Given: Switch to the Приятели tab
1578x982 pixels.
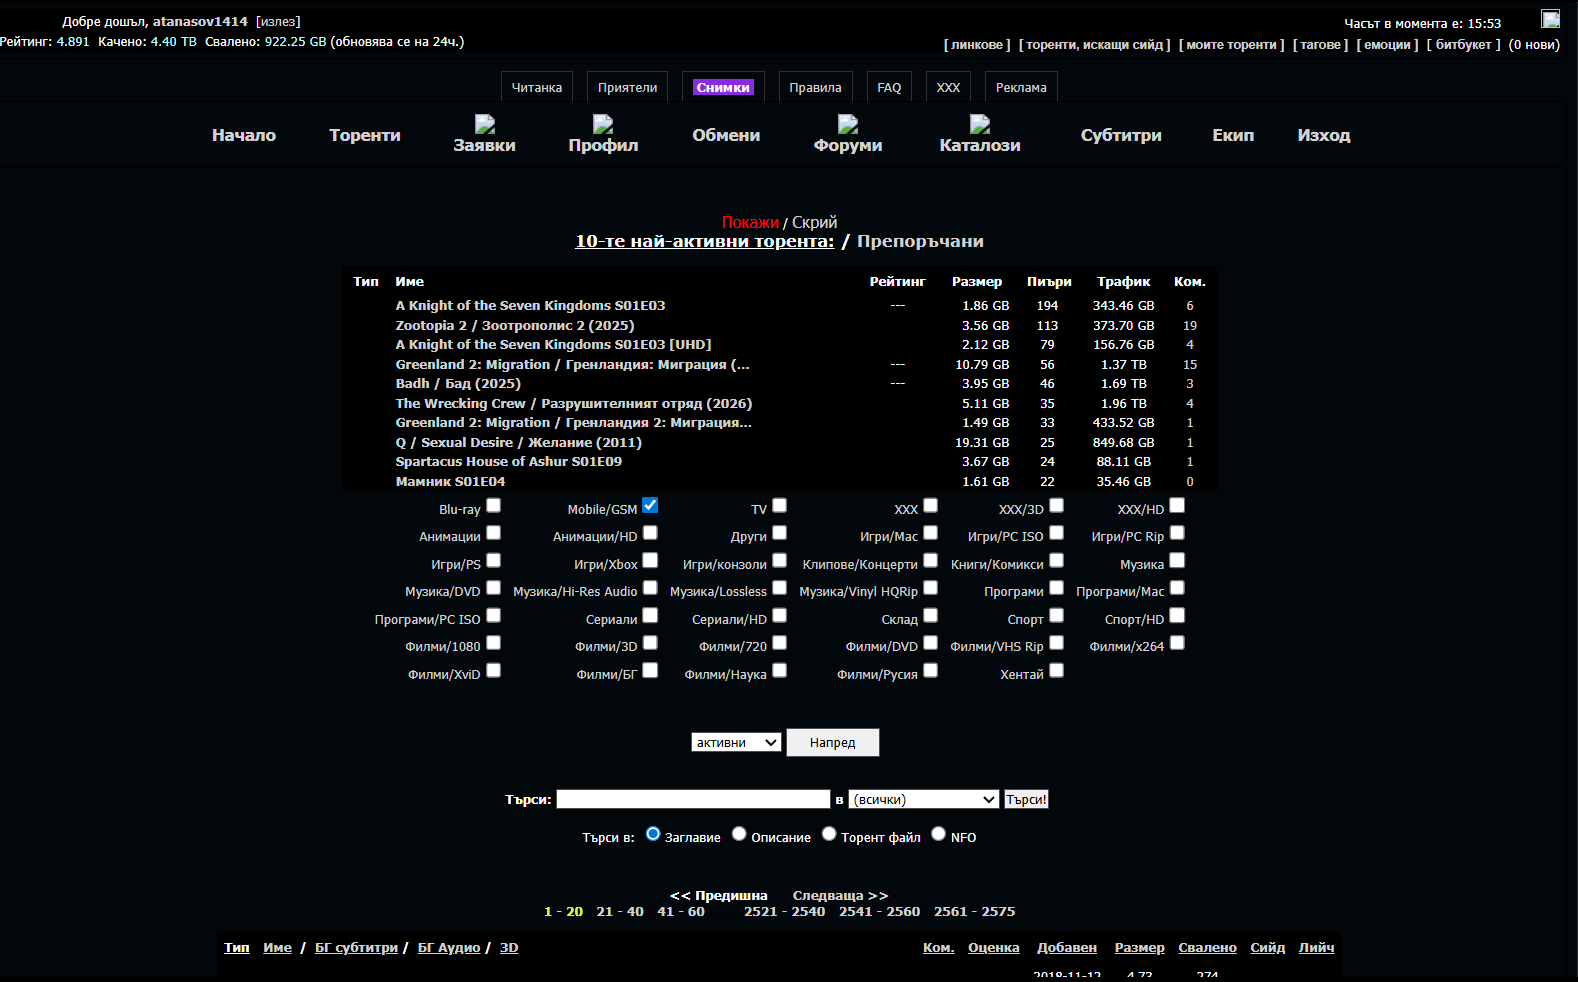Looking at the screenshot, I should pyautogui.click(x=628, y=88).
